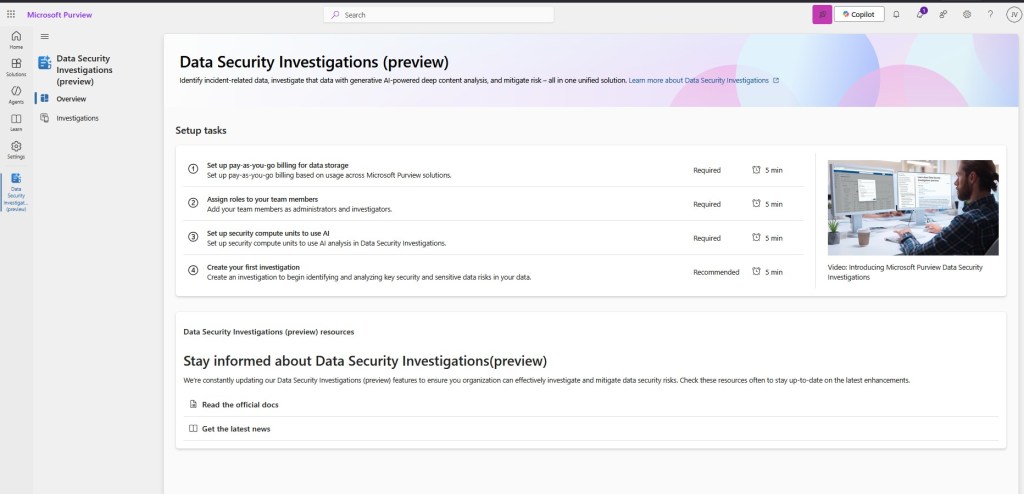Go to Home in left rail

(16, 40)
